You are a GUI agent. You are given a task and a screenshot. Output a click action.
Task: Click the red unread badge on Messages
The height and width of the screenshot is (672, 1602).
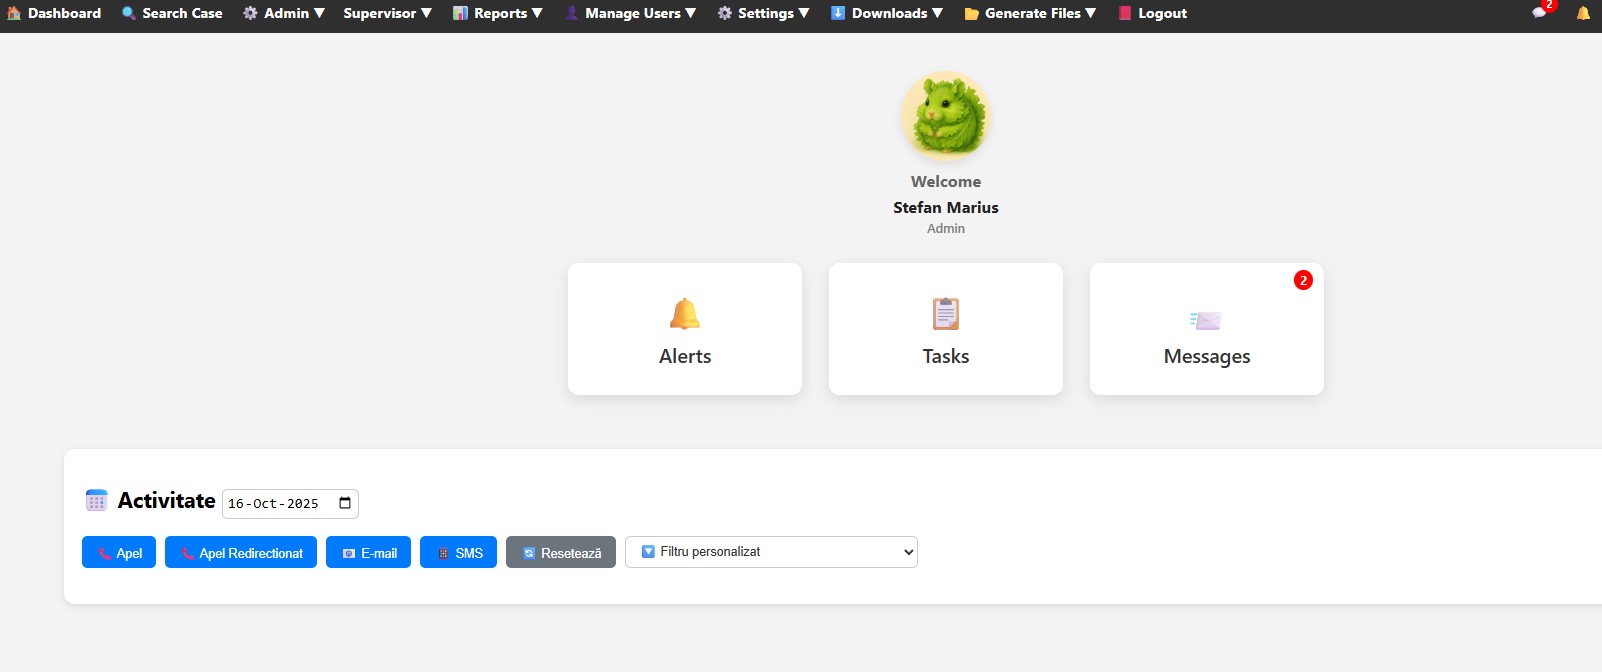pyautogui.click(x=1303, y=280)
